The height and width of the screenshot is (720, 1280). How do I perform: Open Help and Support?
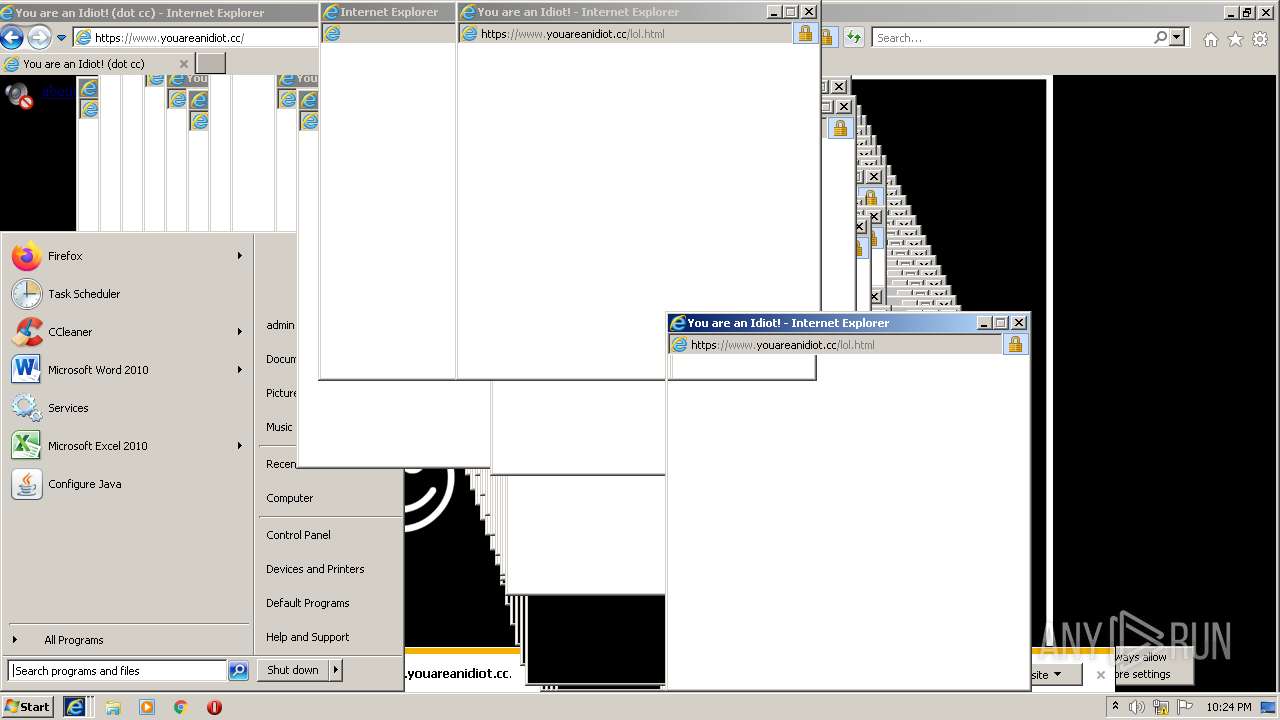click(307, 637)
